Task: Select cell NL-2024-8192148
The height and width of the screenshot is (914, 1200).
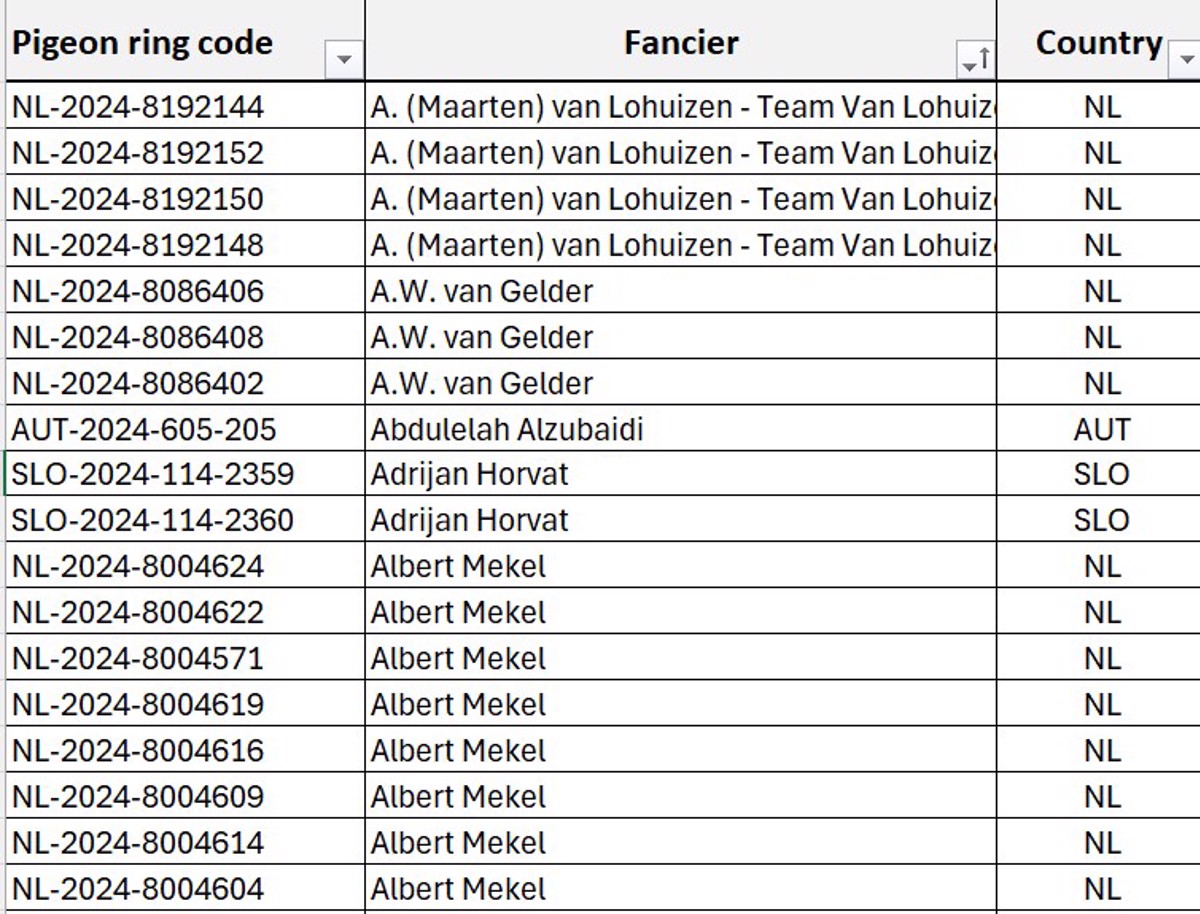Action: 185,244
